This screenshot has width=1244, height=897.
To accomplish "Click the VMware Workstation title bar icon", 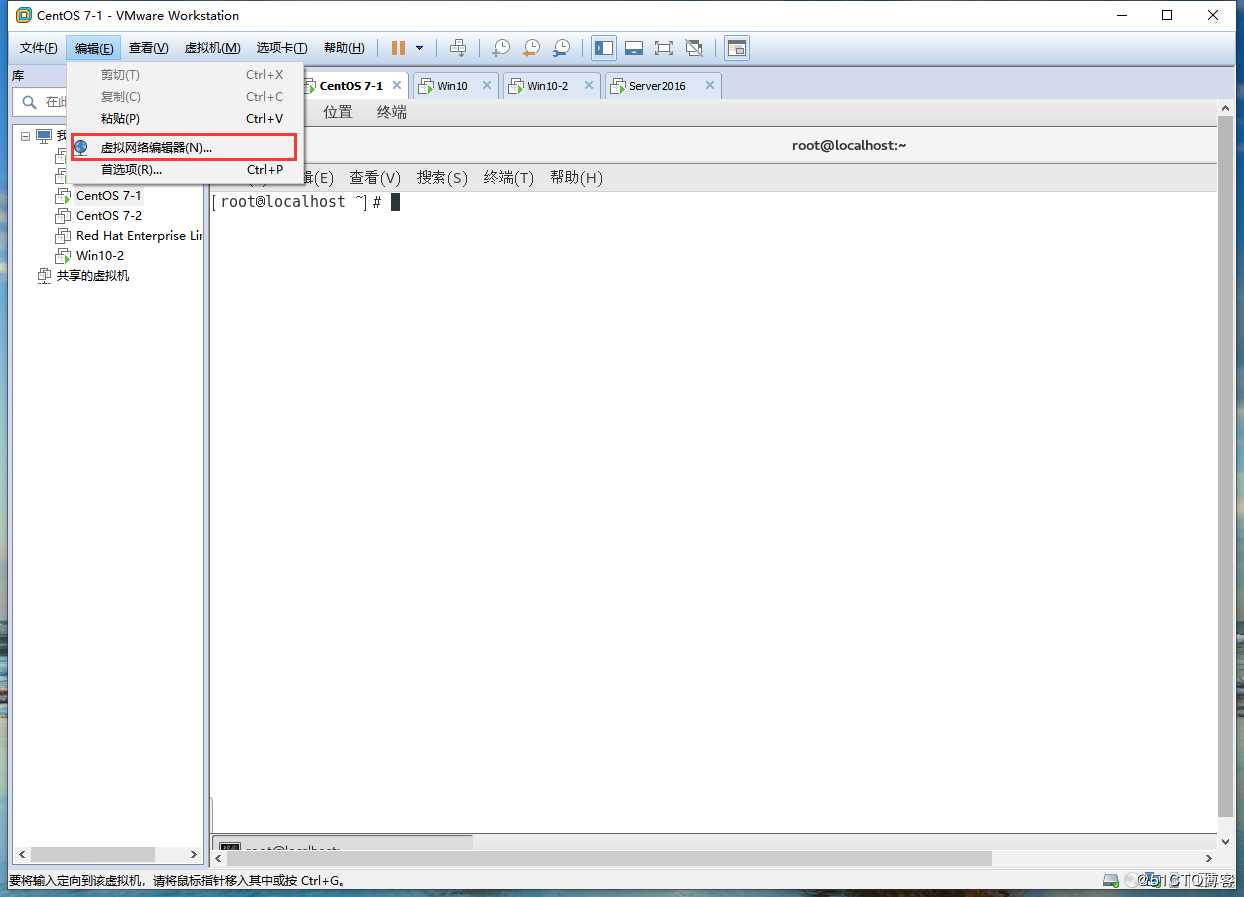I will (x=24, y=15).
